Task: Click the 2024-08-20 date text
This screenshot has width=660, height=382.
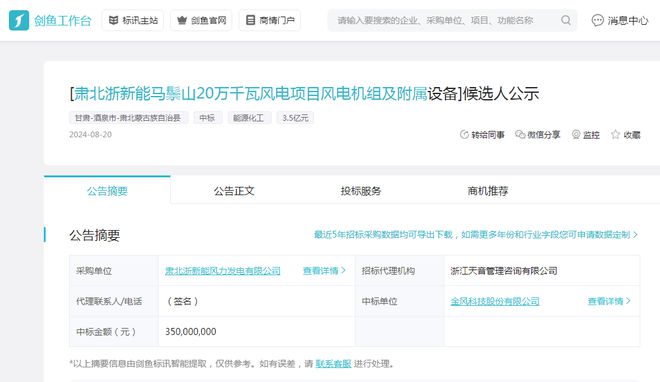Action: click(90, 135)
